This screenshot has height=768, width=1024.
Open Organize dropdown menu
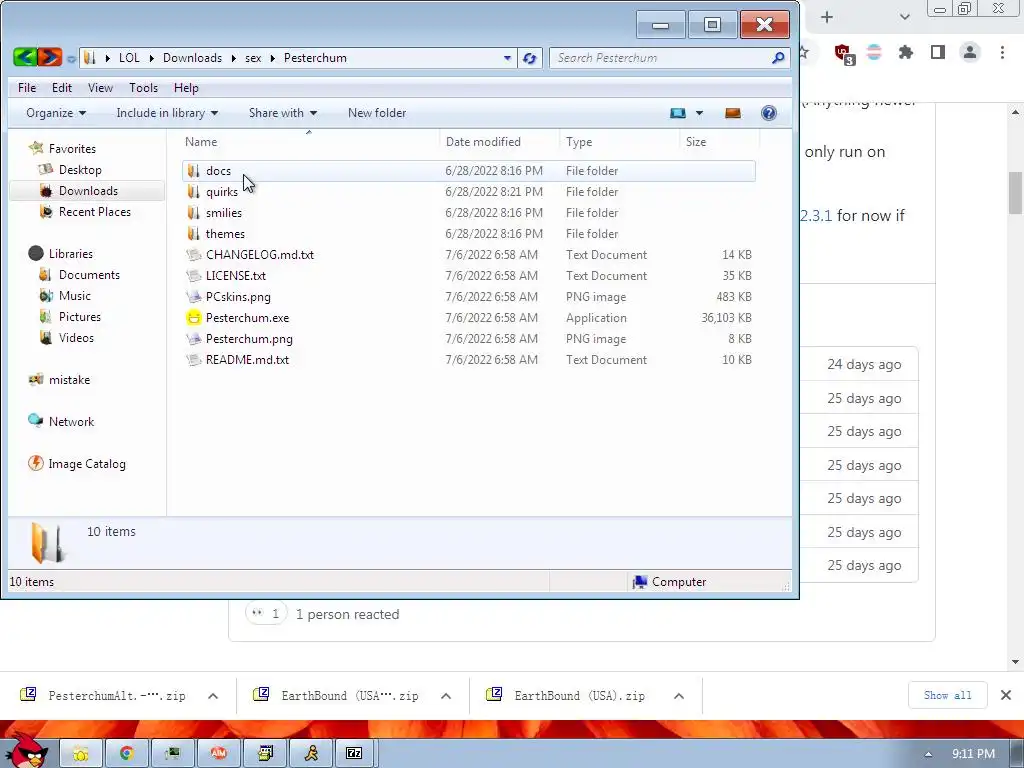coord(56,113)
